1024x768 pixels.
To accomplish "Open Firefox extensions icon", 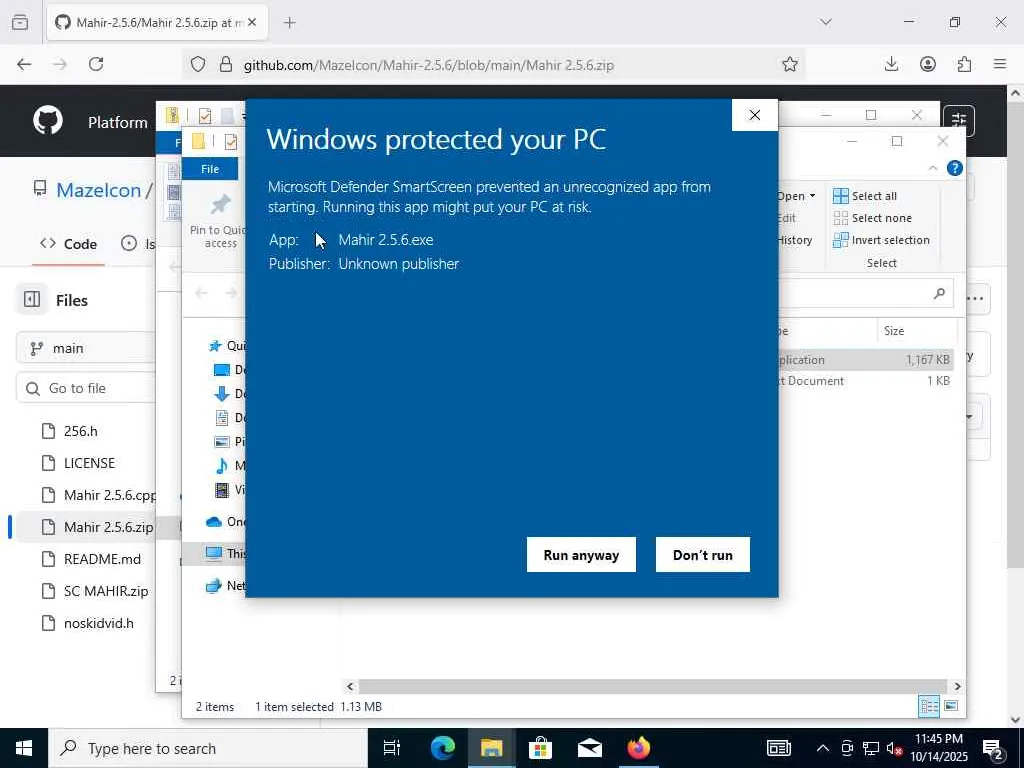I will point(965,64).
